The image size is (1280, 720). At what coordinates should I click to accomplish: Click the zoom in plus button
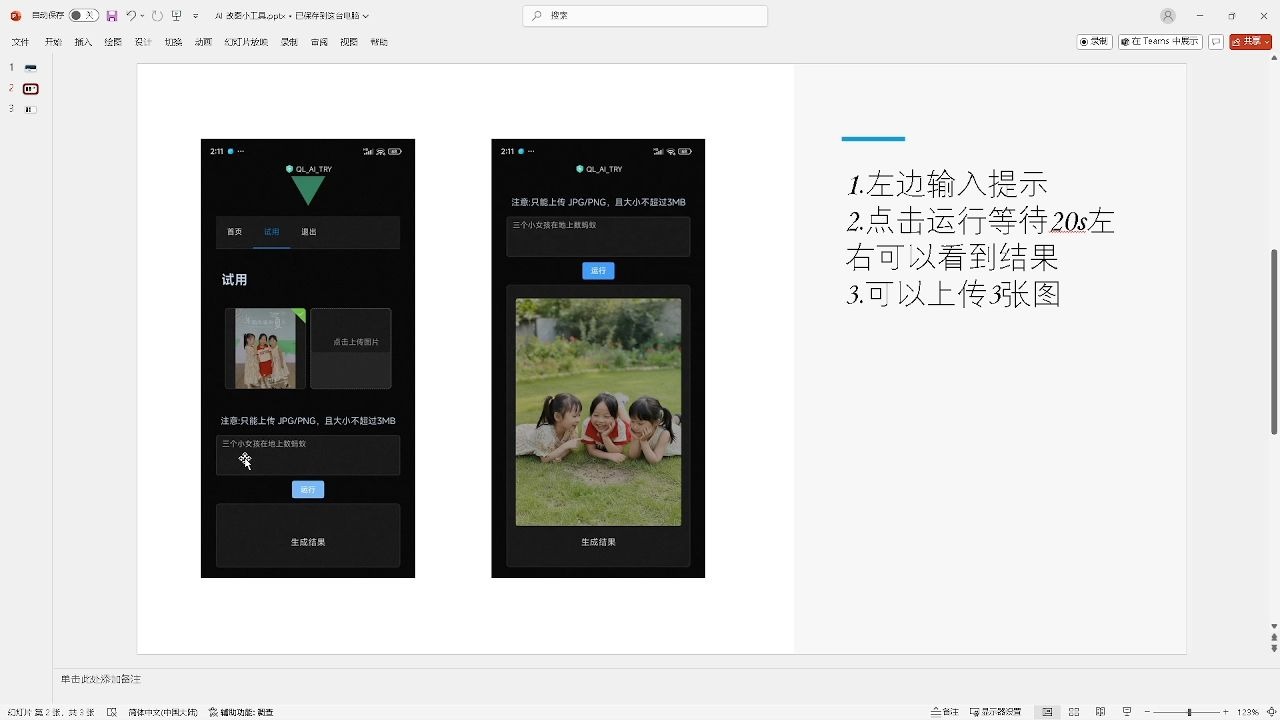pos(1226,712)
